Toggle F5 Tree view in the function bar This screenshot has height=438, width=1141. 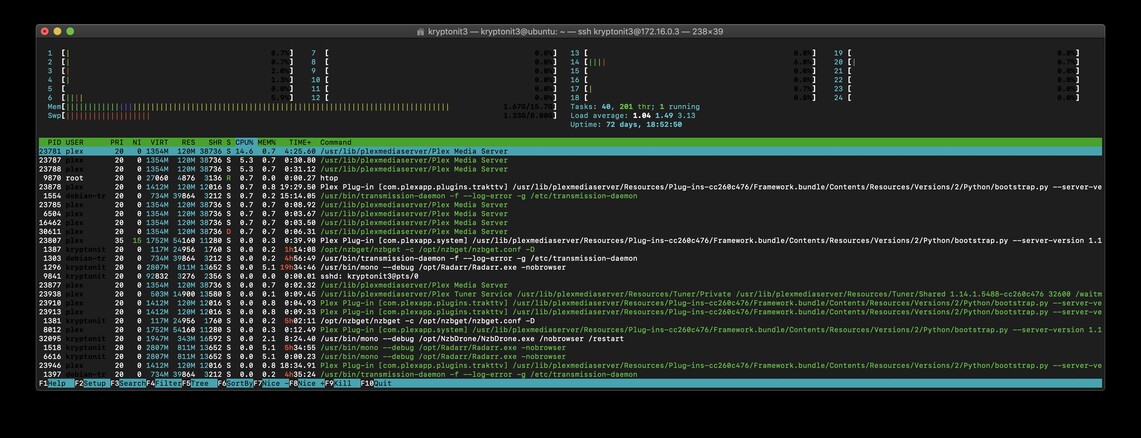199,383
